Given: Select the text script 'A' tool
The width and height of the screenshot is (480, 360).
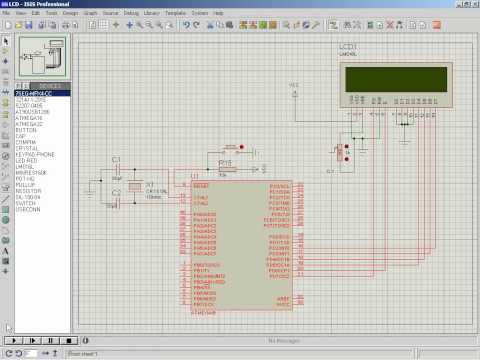Looking at the screenshot, I should click(x=5, y=251).
